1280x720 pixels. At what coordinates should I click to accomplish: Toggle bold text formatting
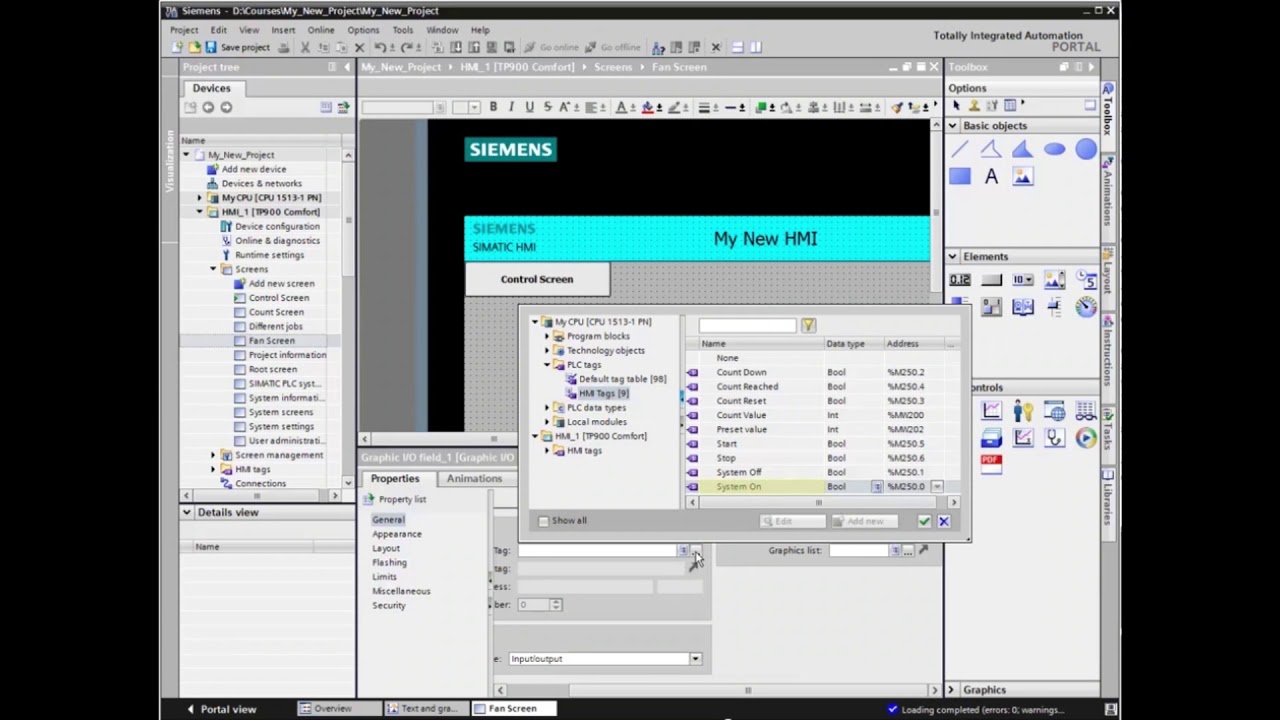click(x=493, y=107)
